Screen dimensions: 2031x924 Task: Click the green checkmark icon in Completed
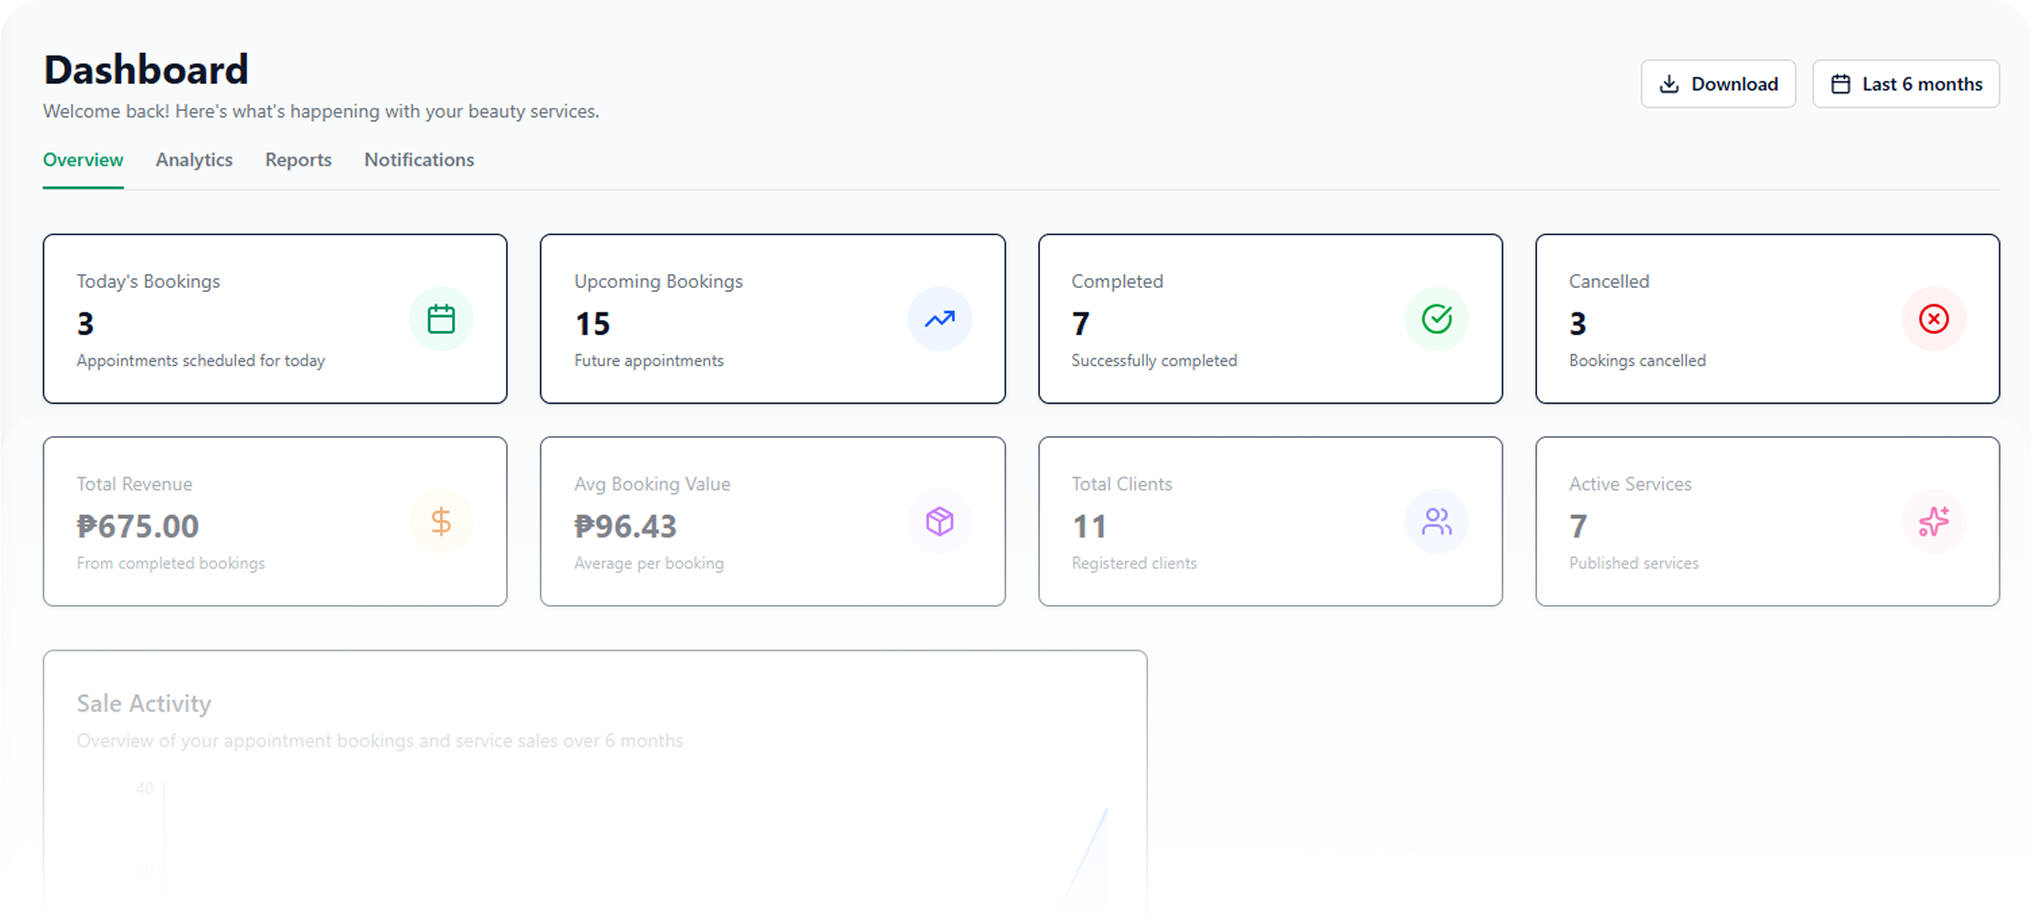(x=1436, y=319)
